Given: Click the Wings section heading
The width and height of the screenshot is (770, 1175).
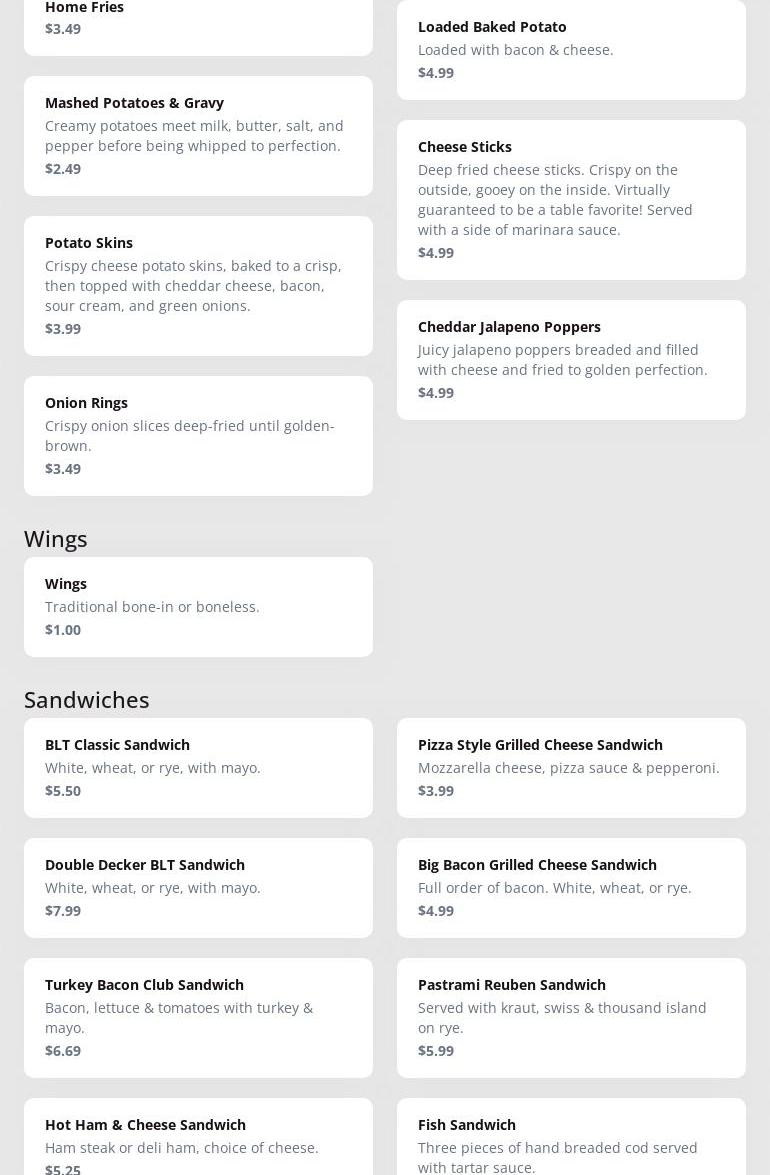Looking at the screenshot, I should [x=56, y=538].
